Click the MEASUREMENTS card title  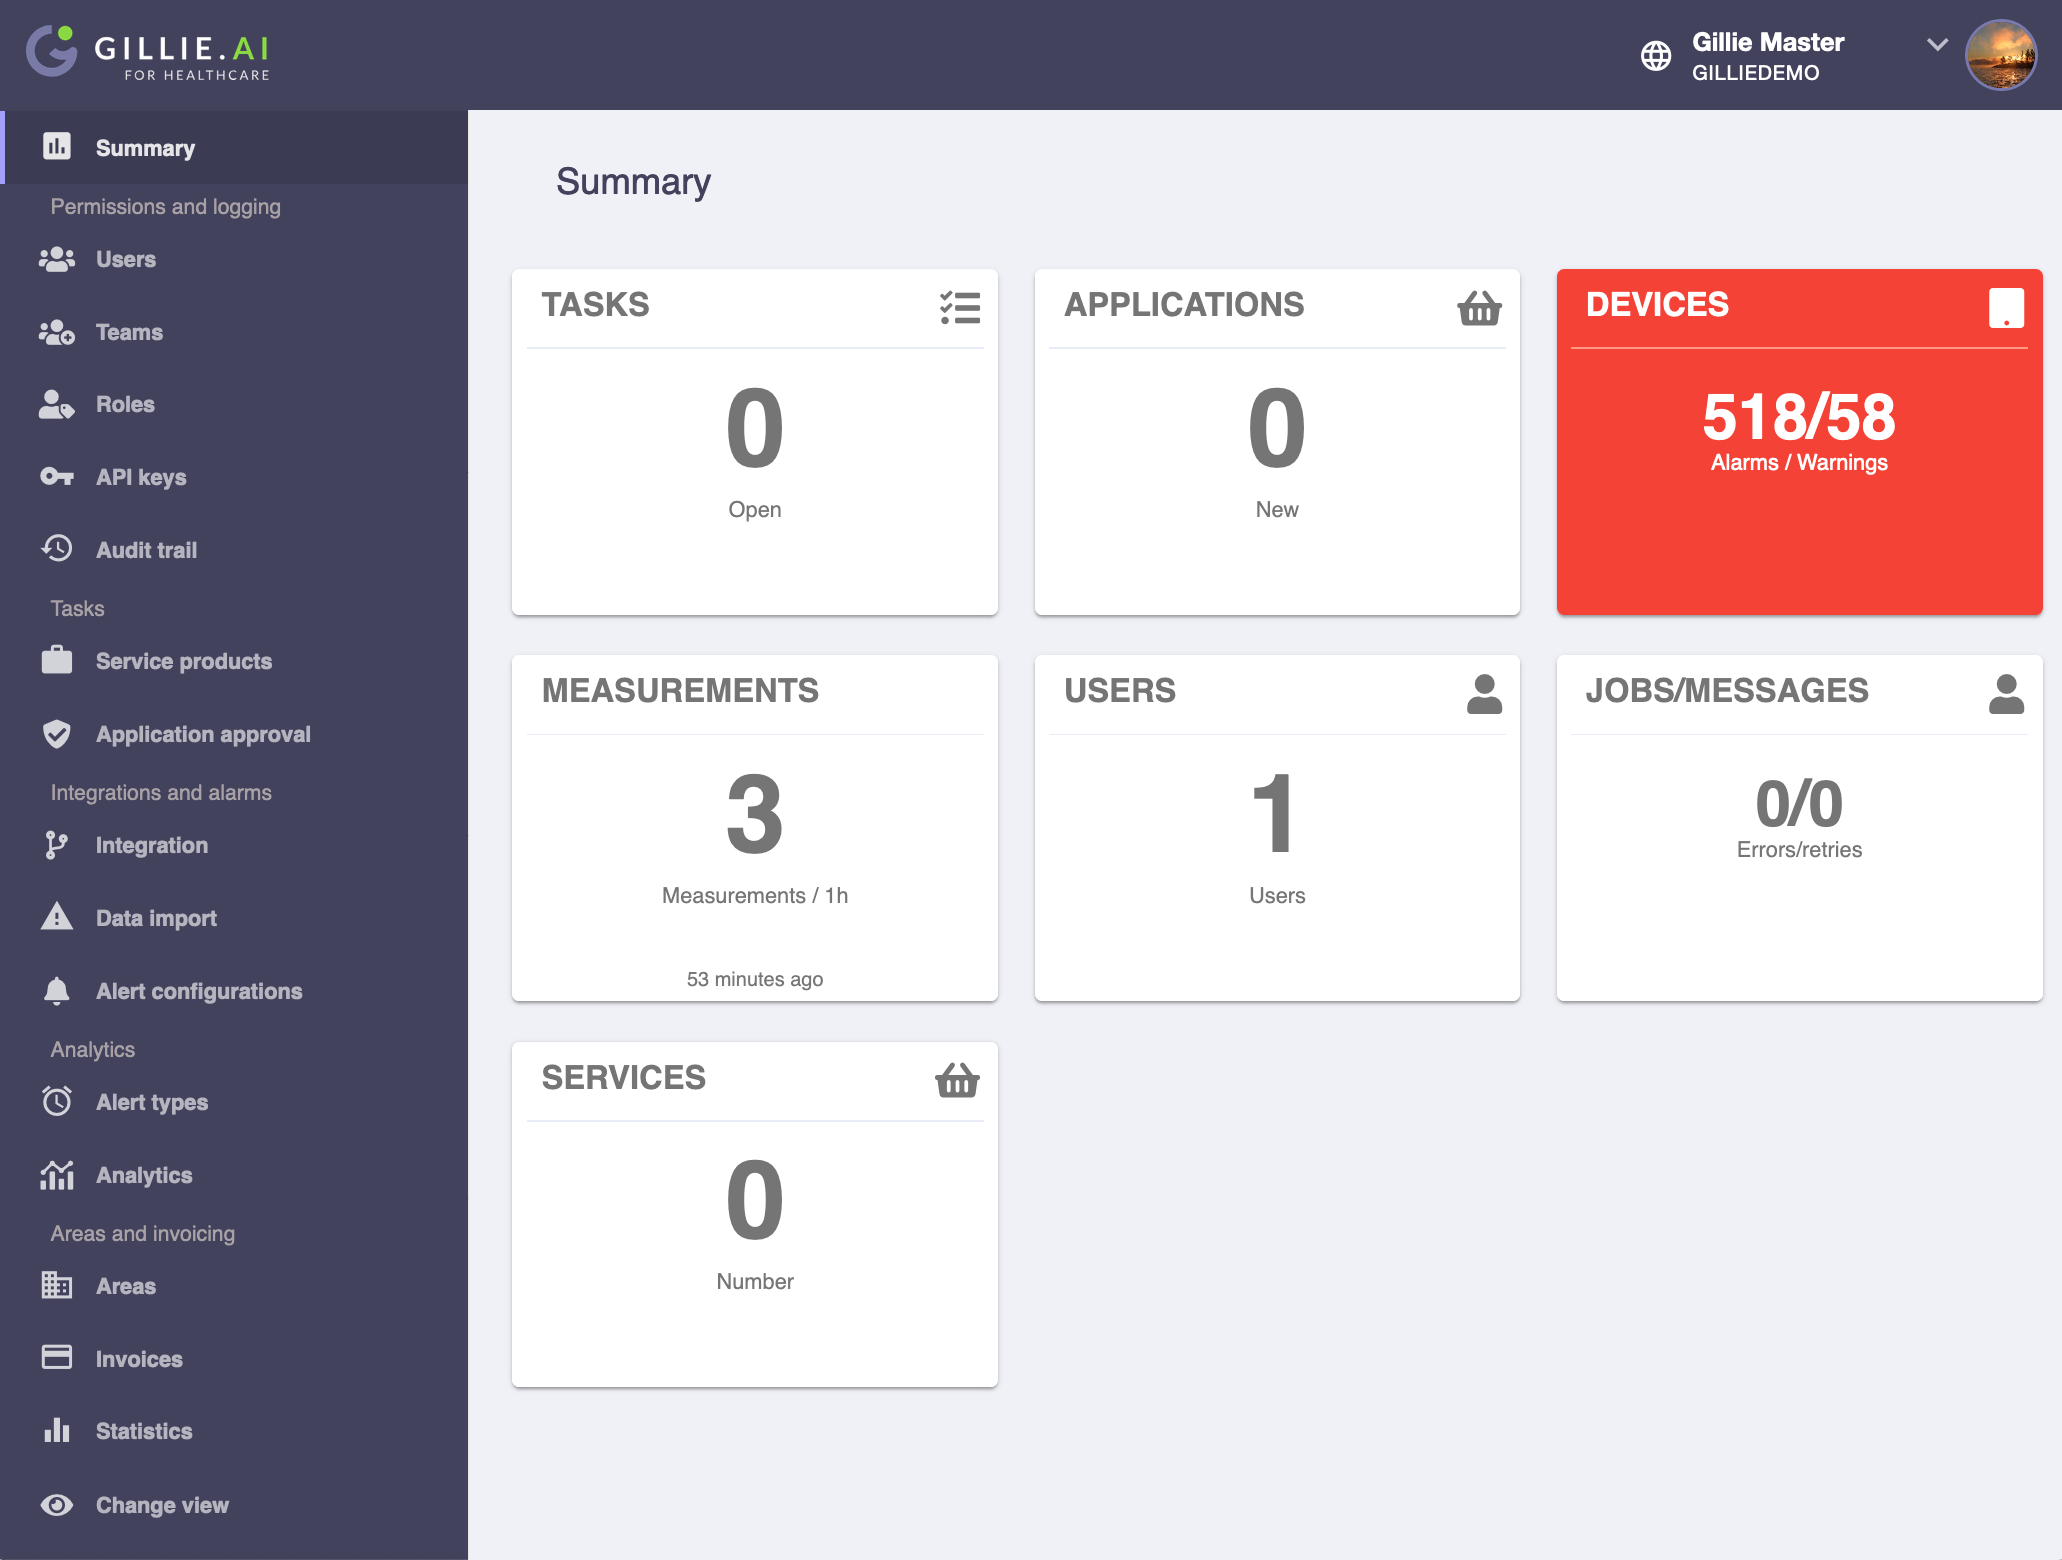pyautogui.click(x=680, y=690)
